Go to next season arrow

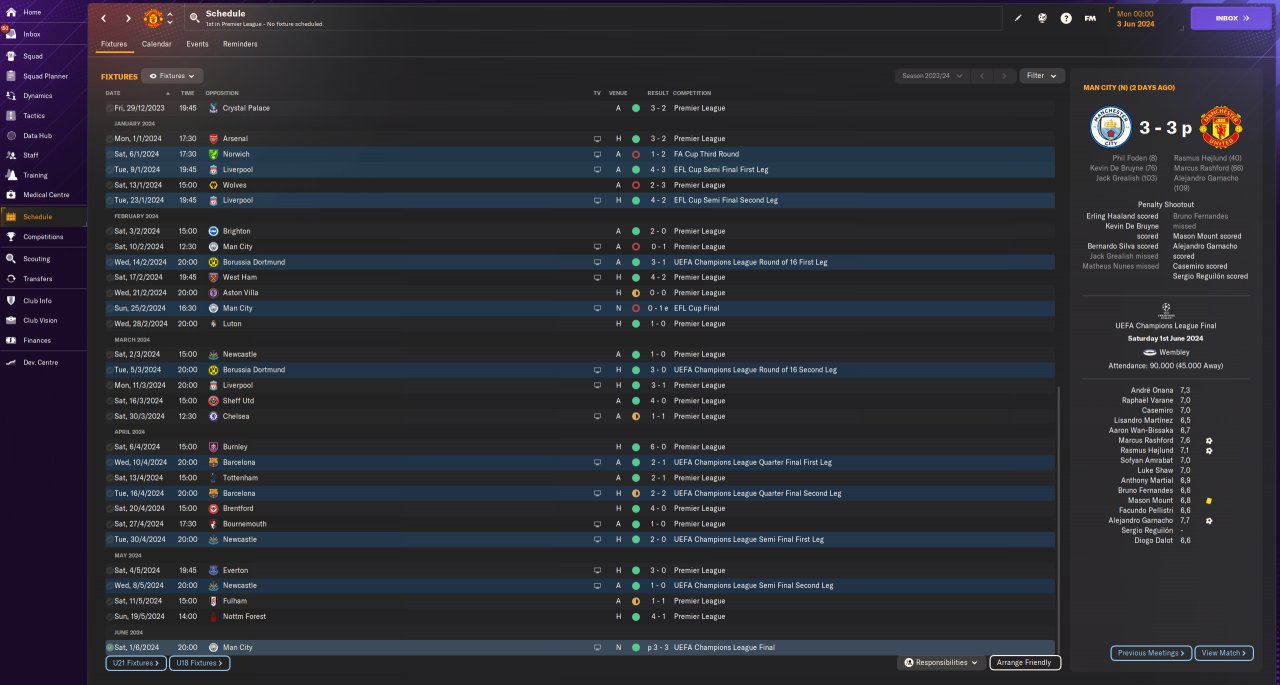pyautogui.click(x=1004, y=76)
